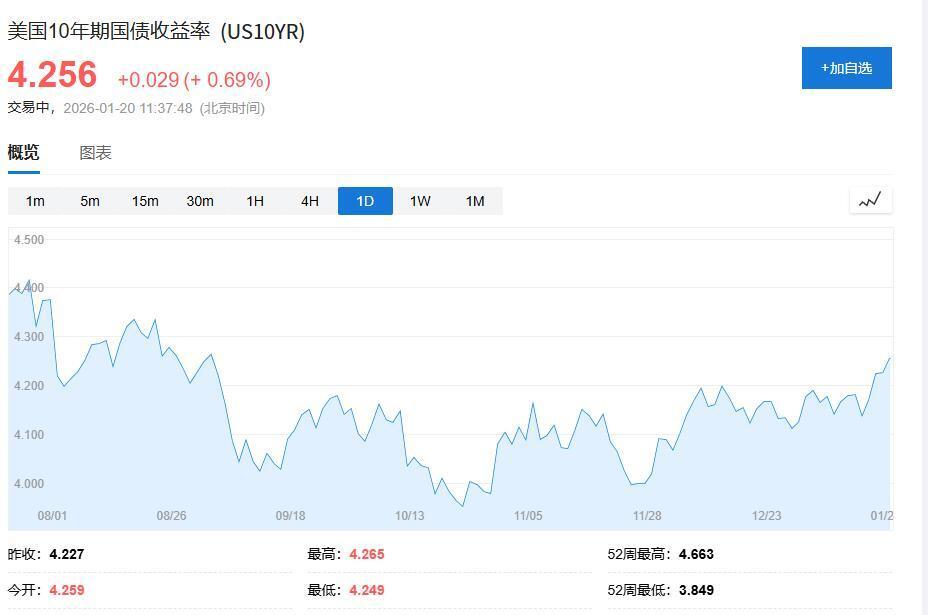Switch to the 图表 tab
Viewport: 928px width, 615px height.
coord(96,153)
